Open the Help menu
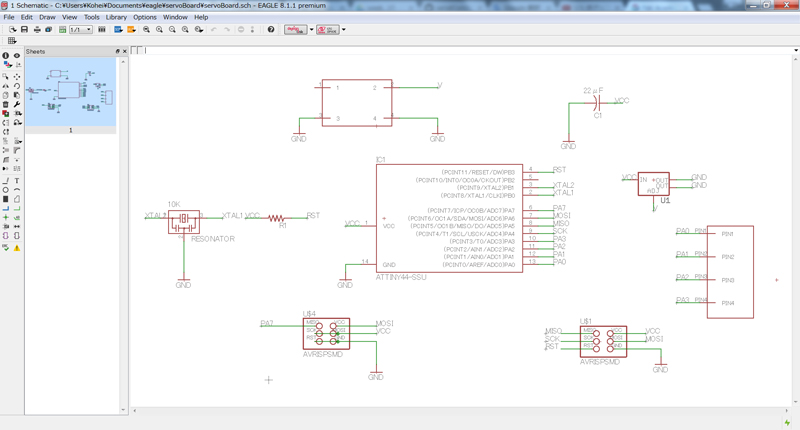This screenshot has width=800, height=430. tap(201, 17)
